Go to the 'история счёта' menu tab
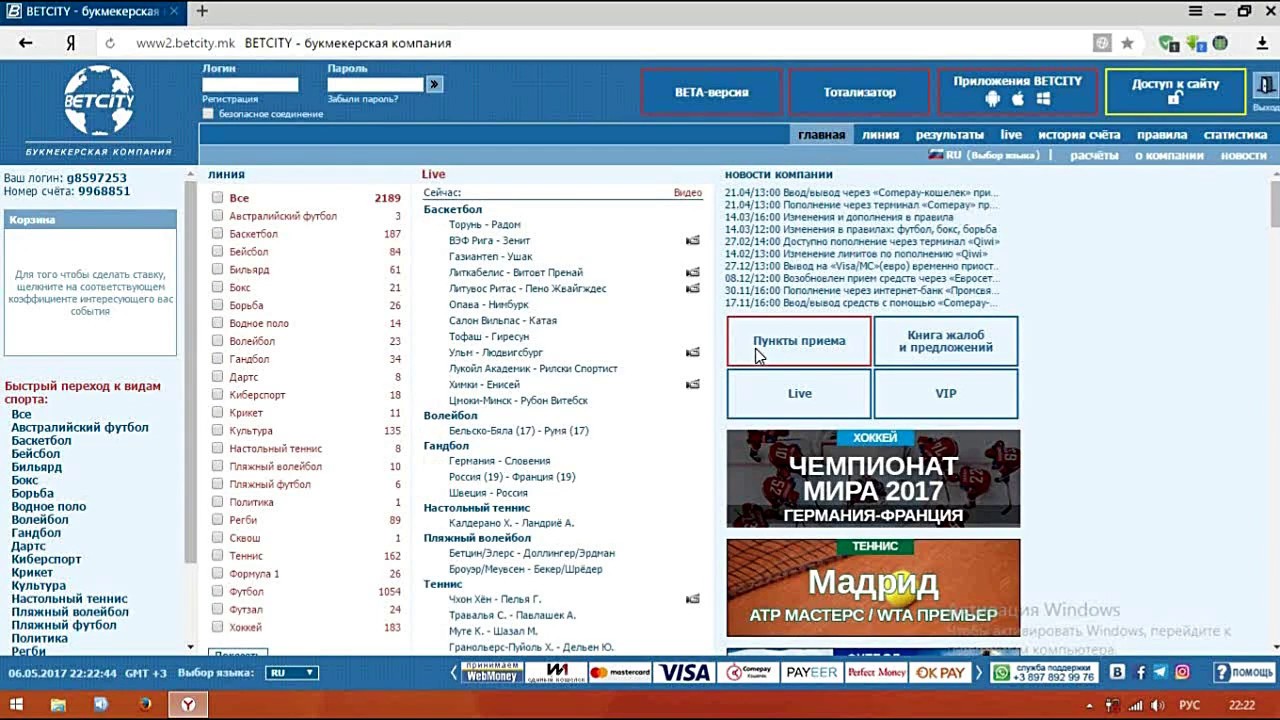 1079,135
